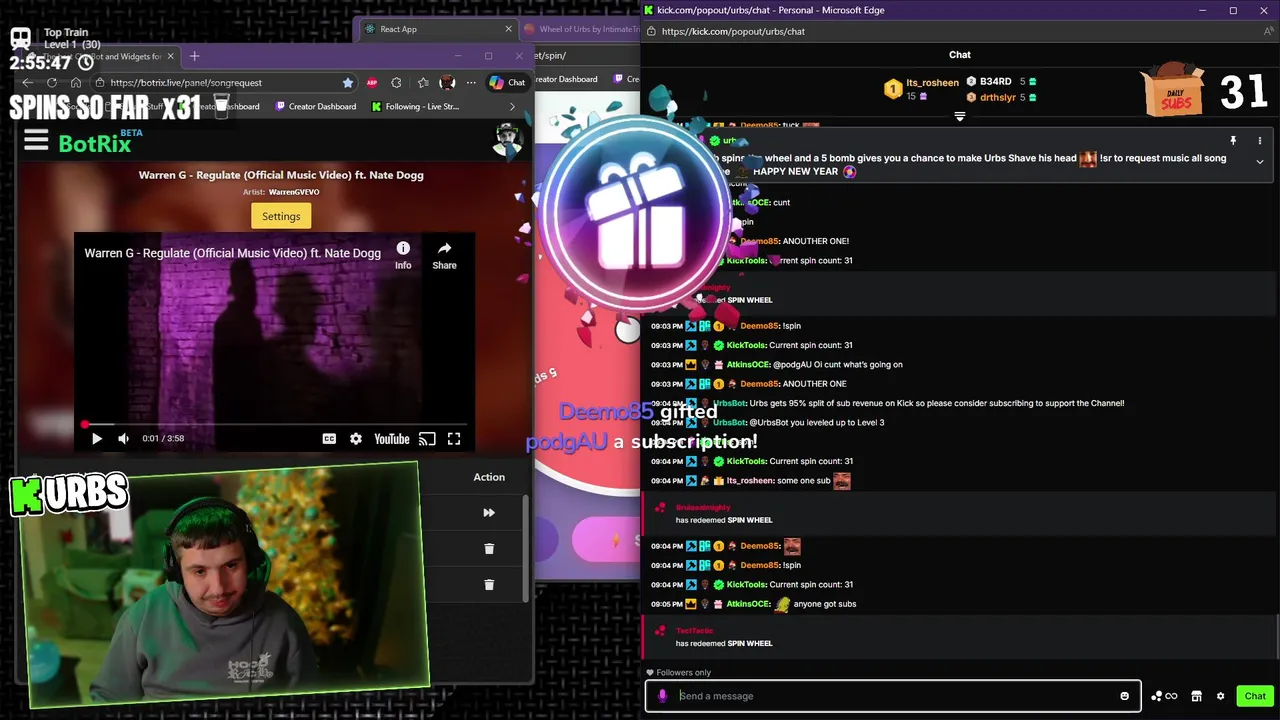The image size is (1280, 720).
Task: Skip current song with fast-forward icon
Action: [489, 513]
